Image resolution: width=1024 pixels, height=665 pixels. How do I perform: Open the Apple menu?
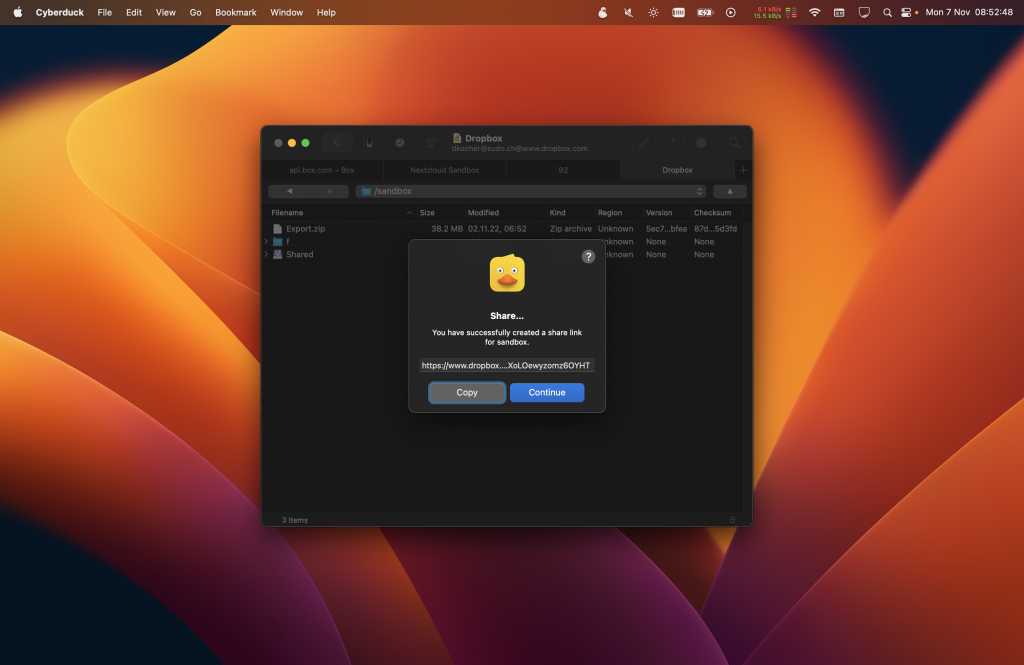18,12
